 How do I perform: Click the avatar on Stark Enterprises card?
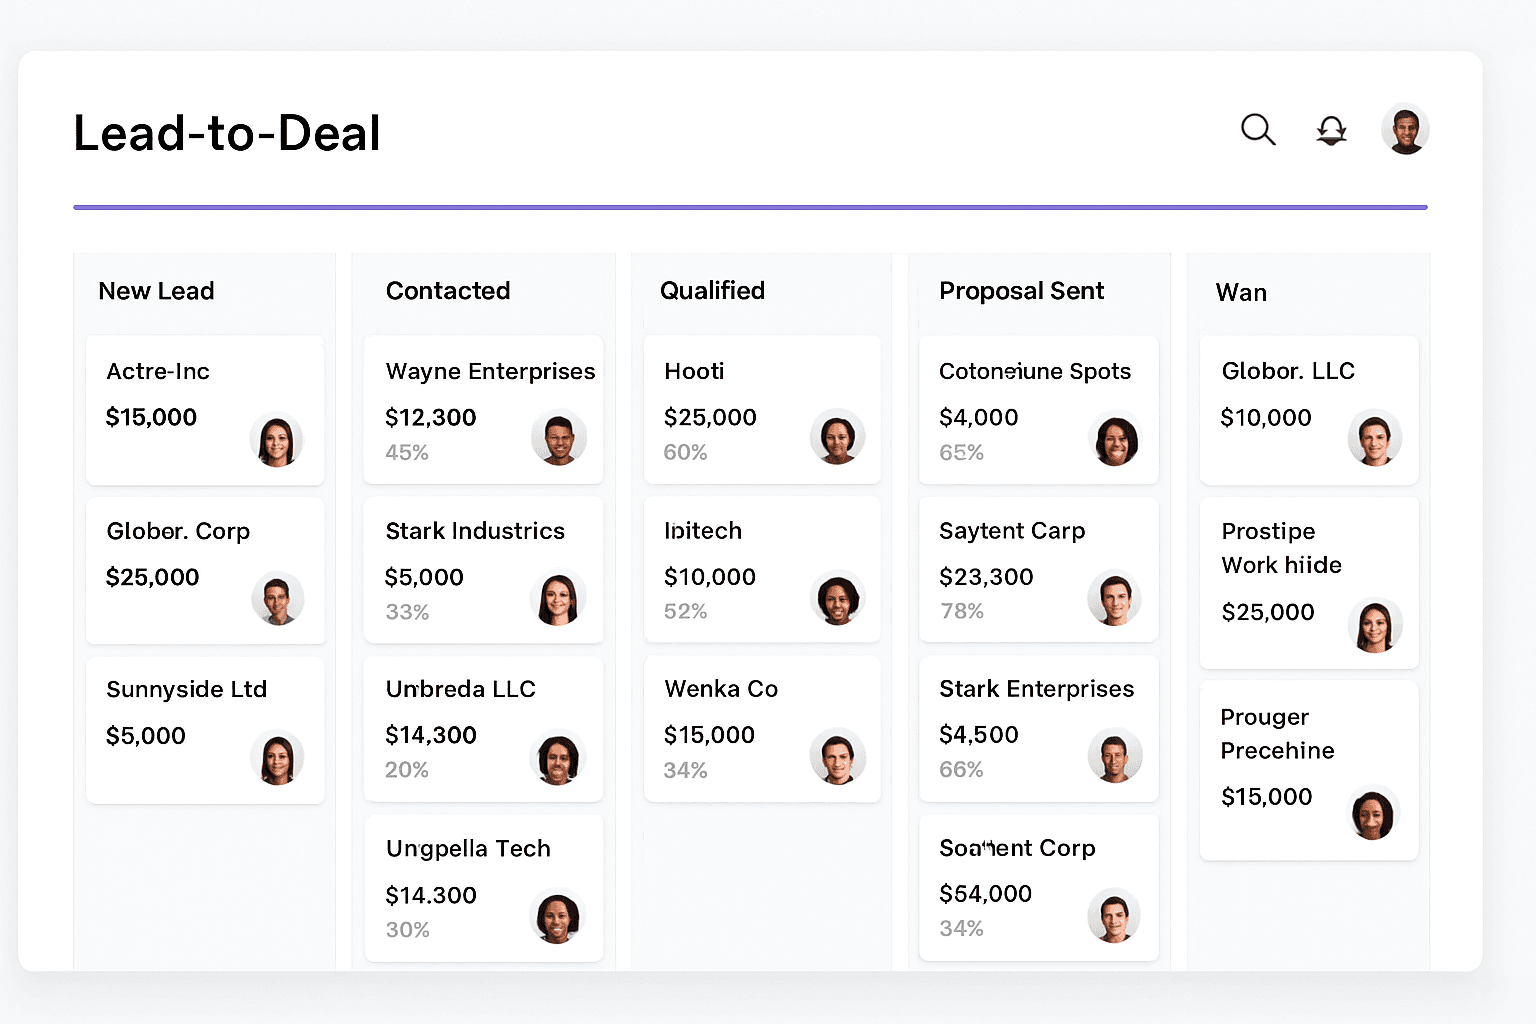coord(1115,756)
